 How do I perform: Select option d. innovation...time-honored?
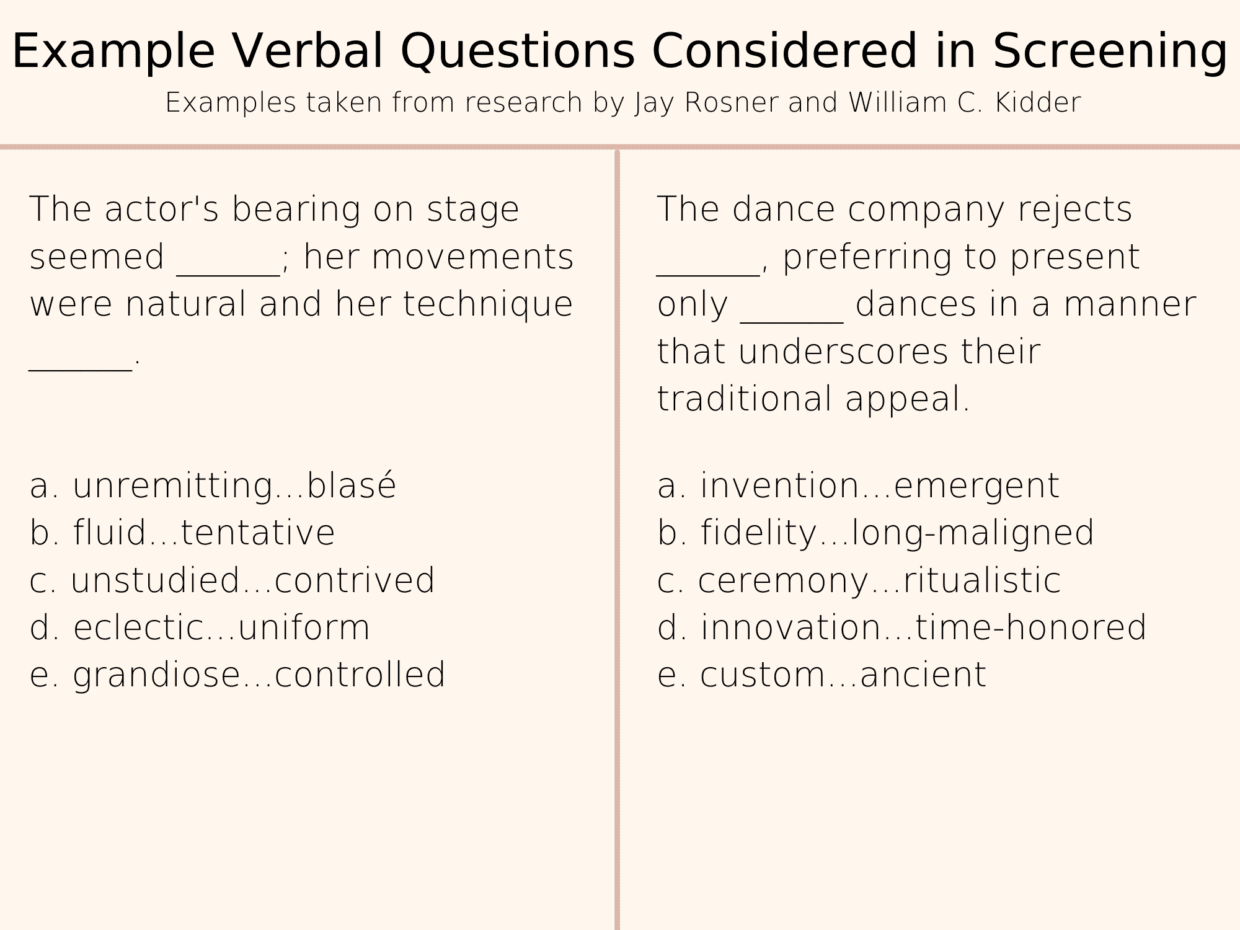coord(902,628)
